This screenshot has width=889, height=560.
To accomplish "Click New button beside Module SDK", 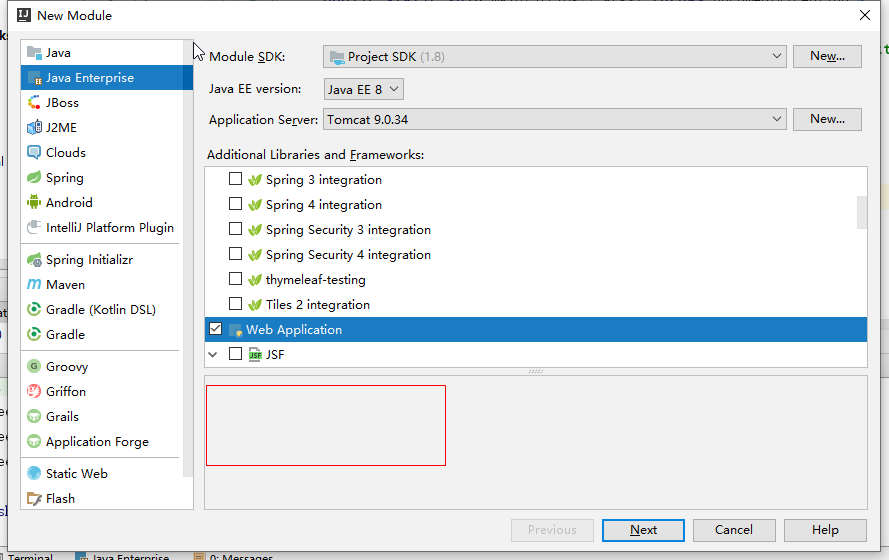I will pyautogui.click(x=827, y=56).
